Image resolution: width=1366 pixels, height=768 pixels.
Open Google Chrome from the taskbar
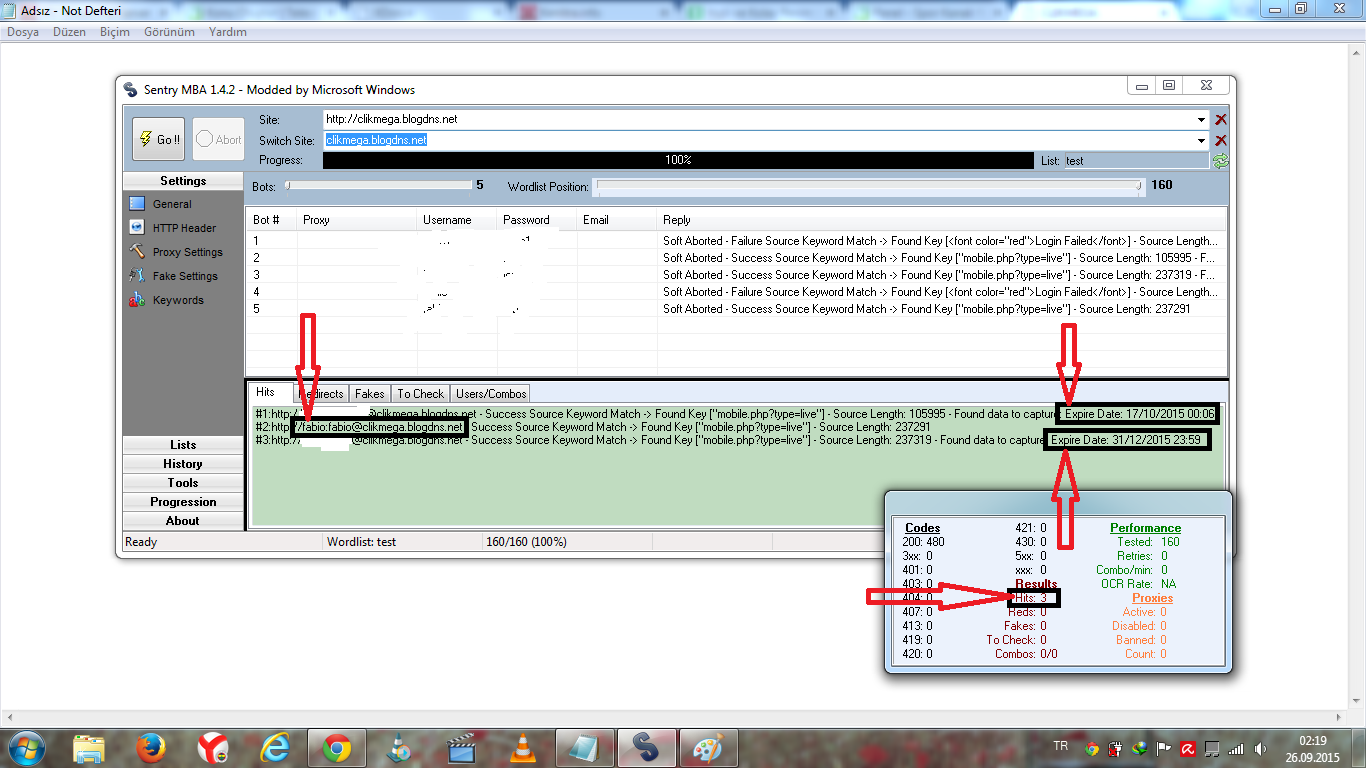coord(336,747)
